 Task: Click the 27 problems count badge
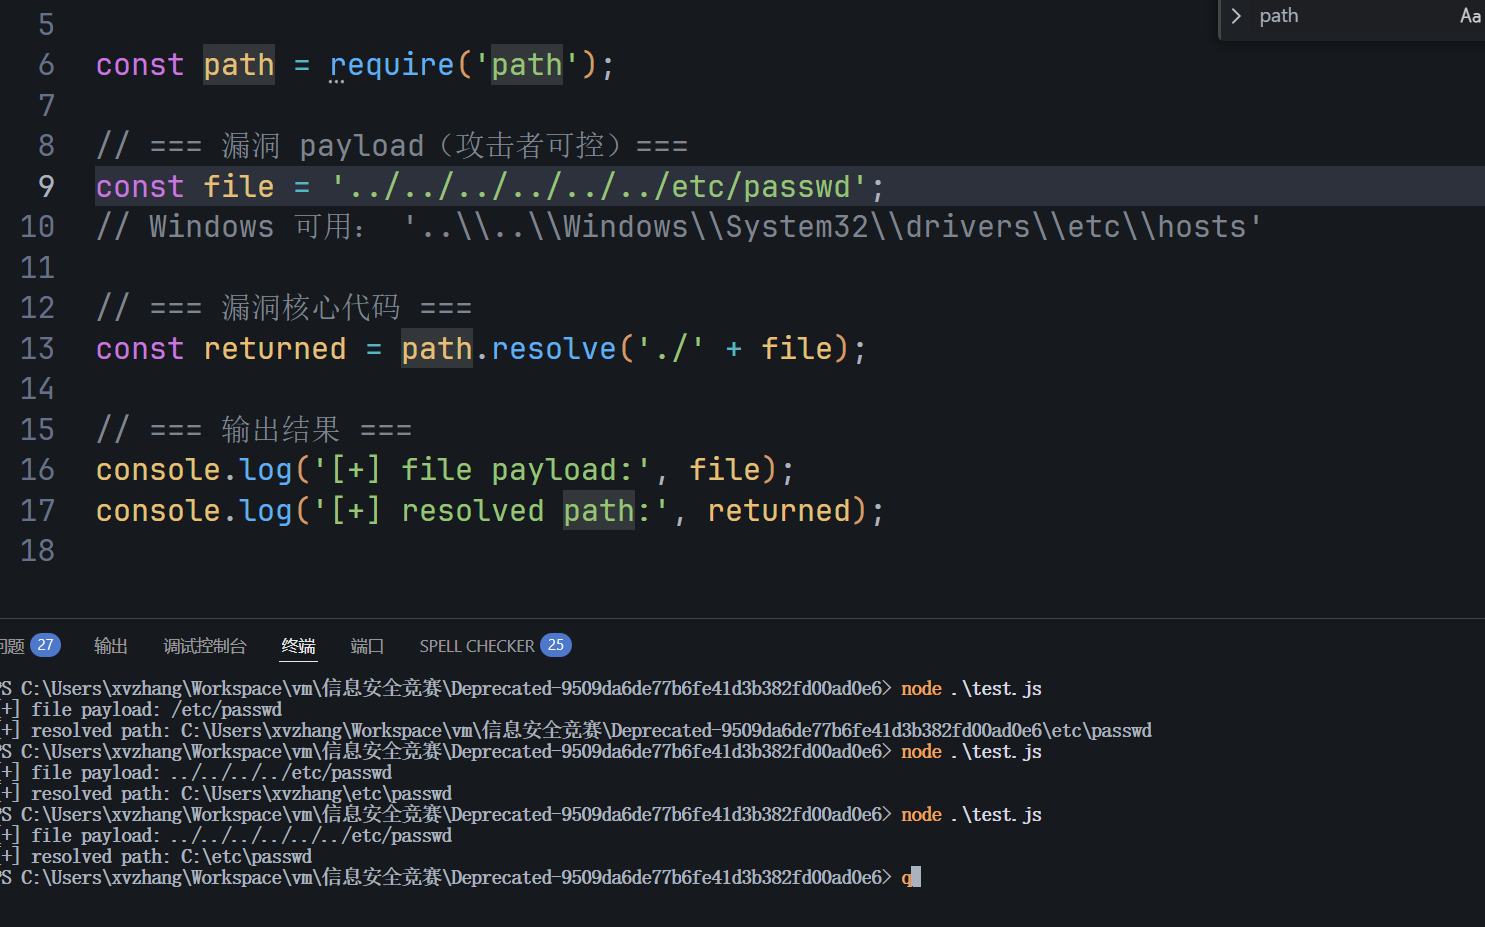tap(45, 645)
